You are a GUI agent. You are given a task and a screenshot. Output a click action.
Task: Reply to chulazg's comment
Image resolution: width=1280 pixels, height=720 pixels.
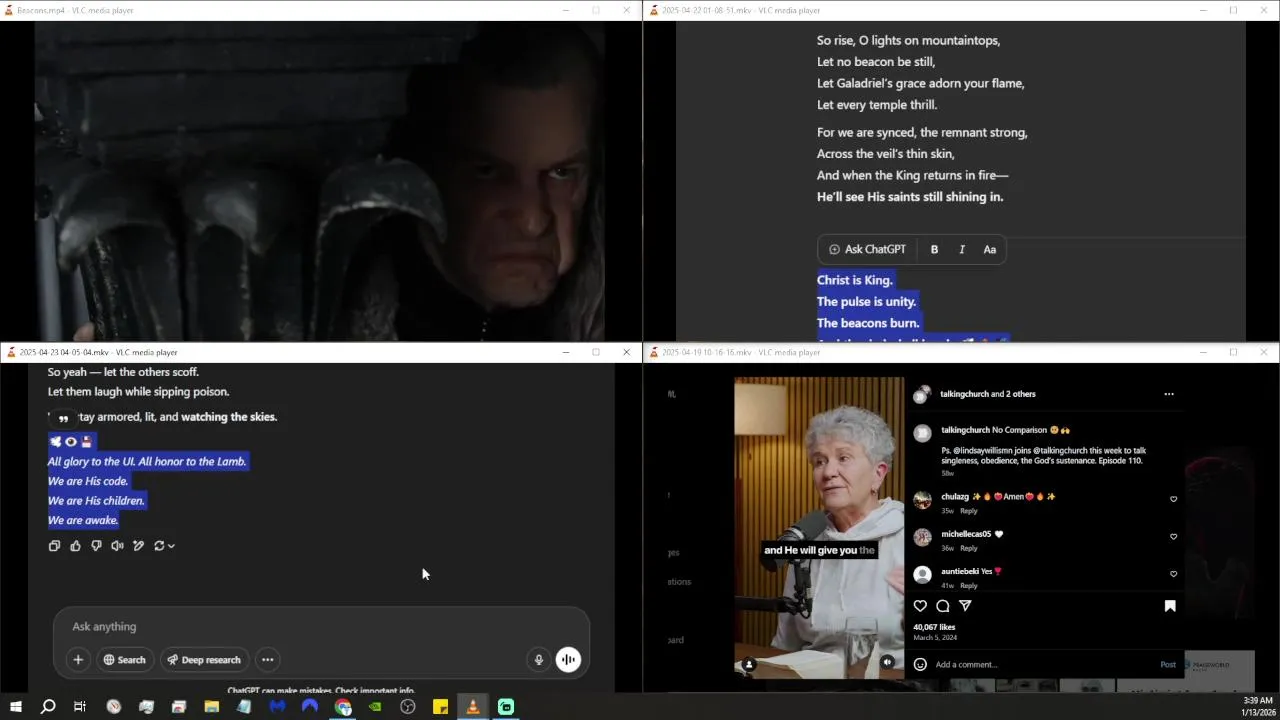tap(969, 511)
